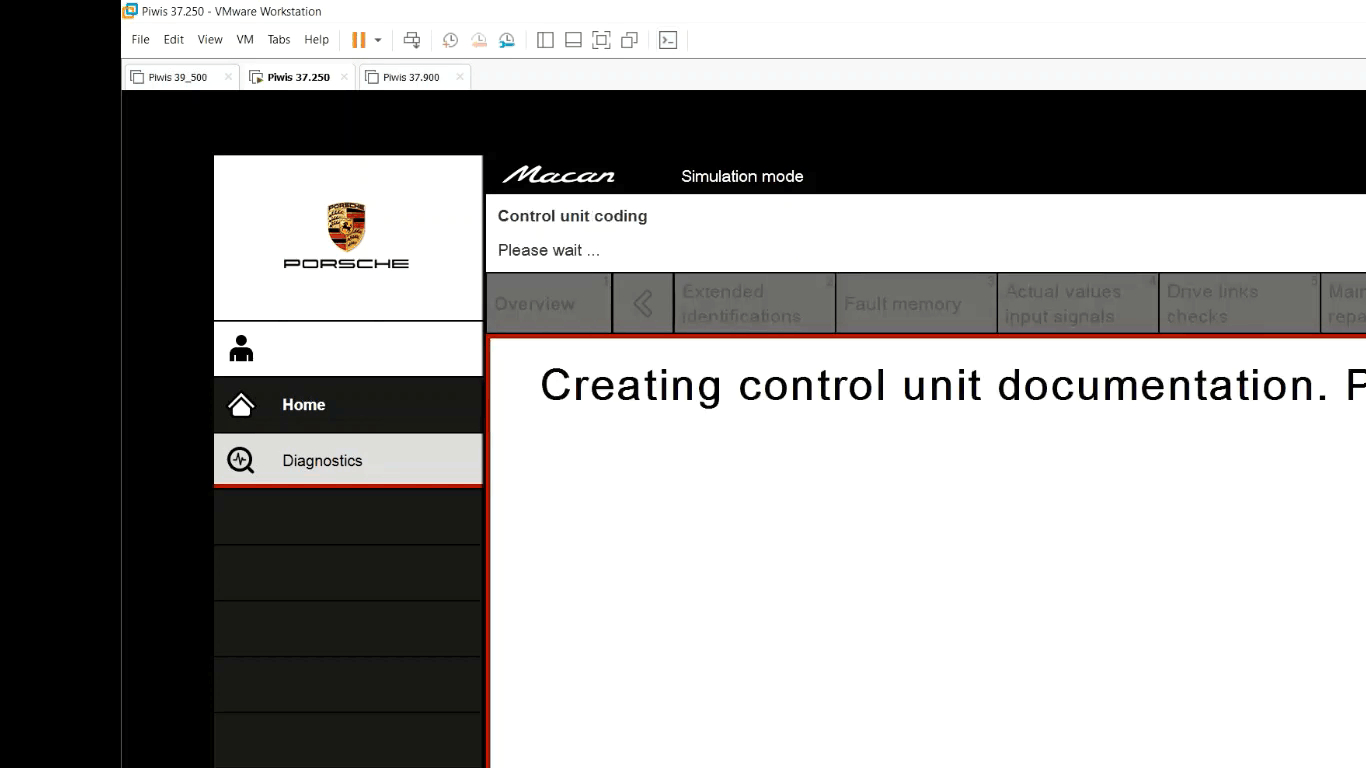Open the snapshot manager

tap(507, 40)
